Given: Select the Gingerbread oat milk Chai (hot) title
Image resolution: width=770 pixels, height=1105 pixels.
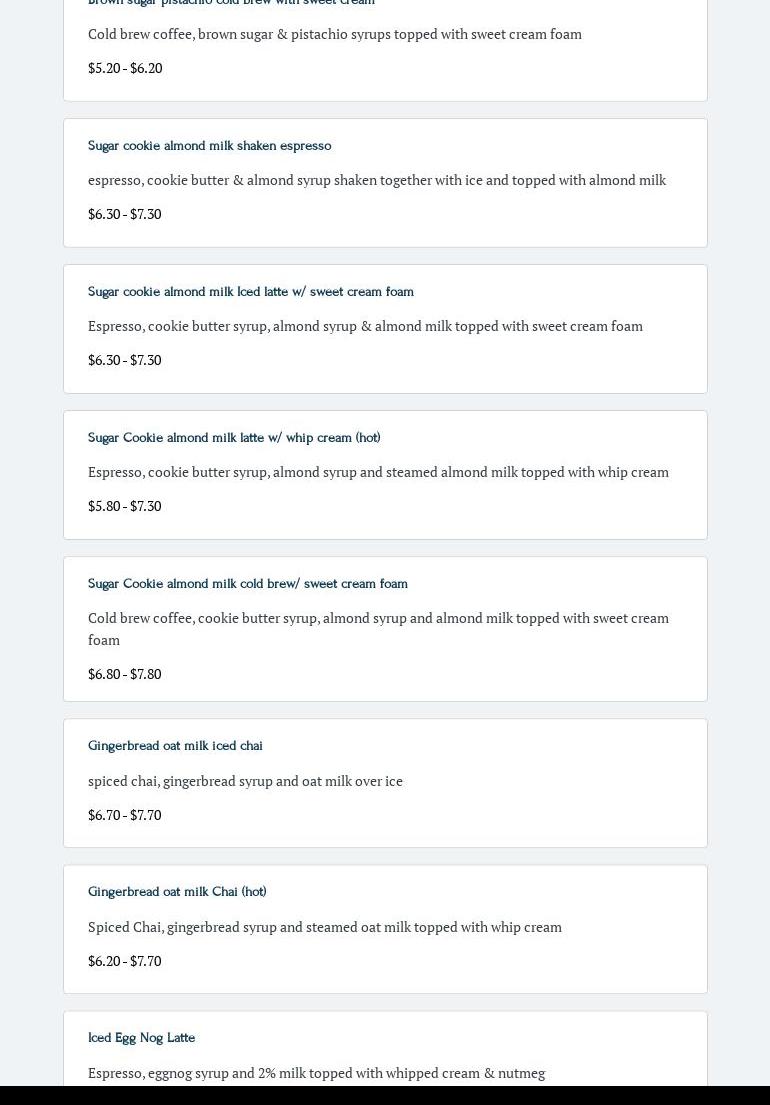Looking at the screenshot, I should click(177, 892).
